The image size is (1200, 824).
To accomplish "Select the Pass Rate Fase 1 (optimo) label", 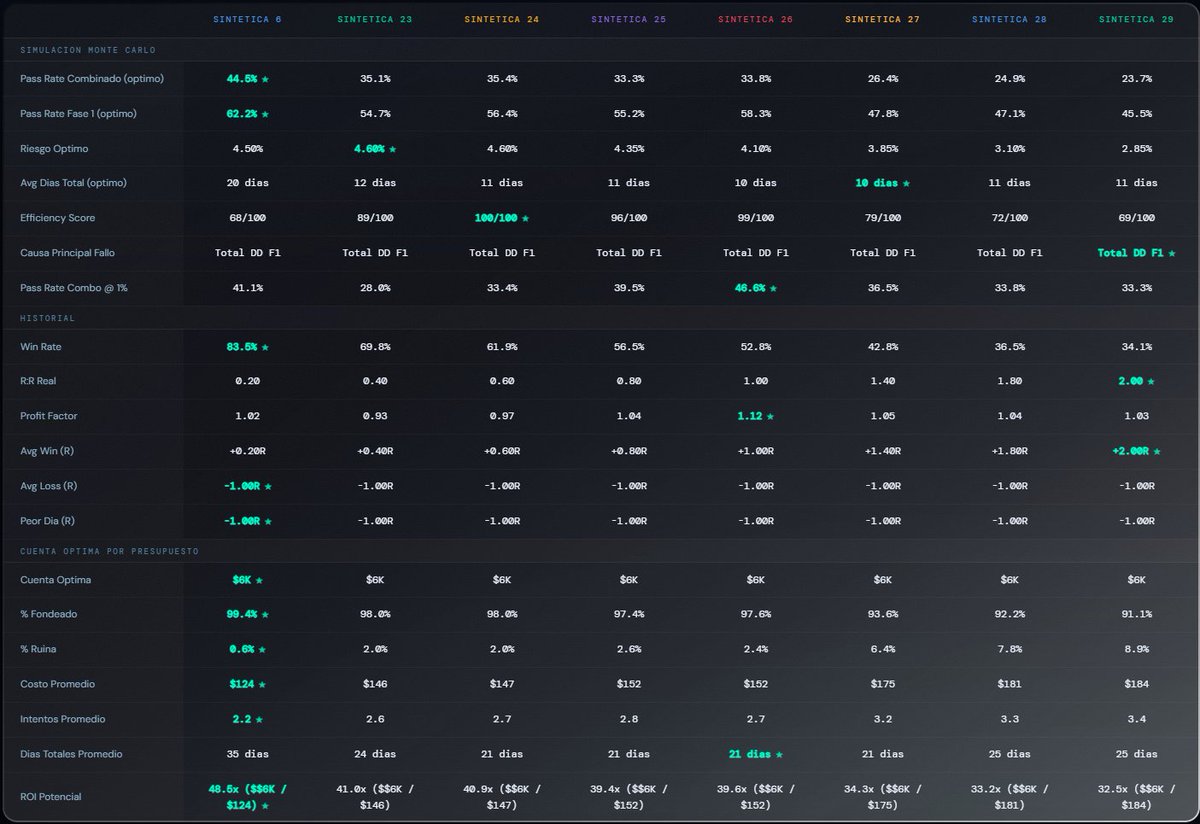I will coord(78,114).
